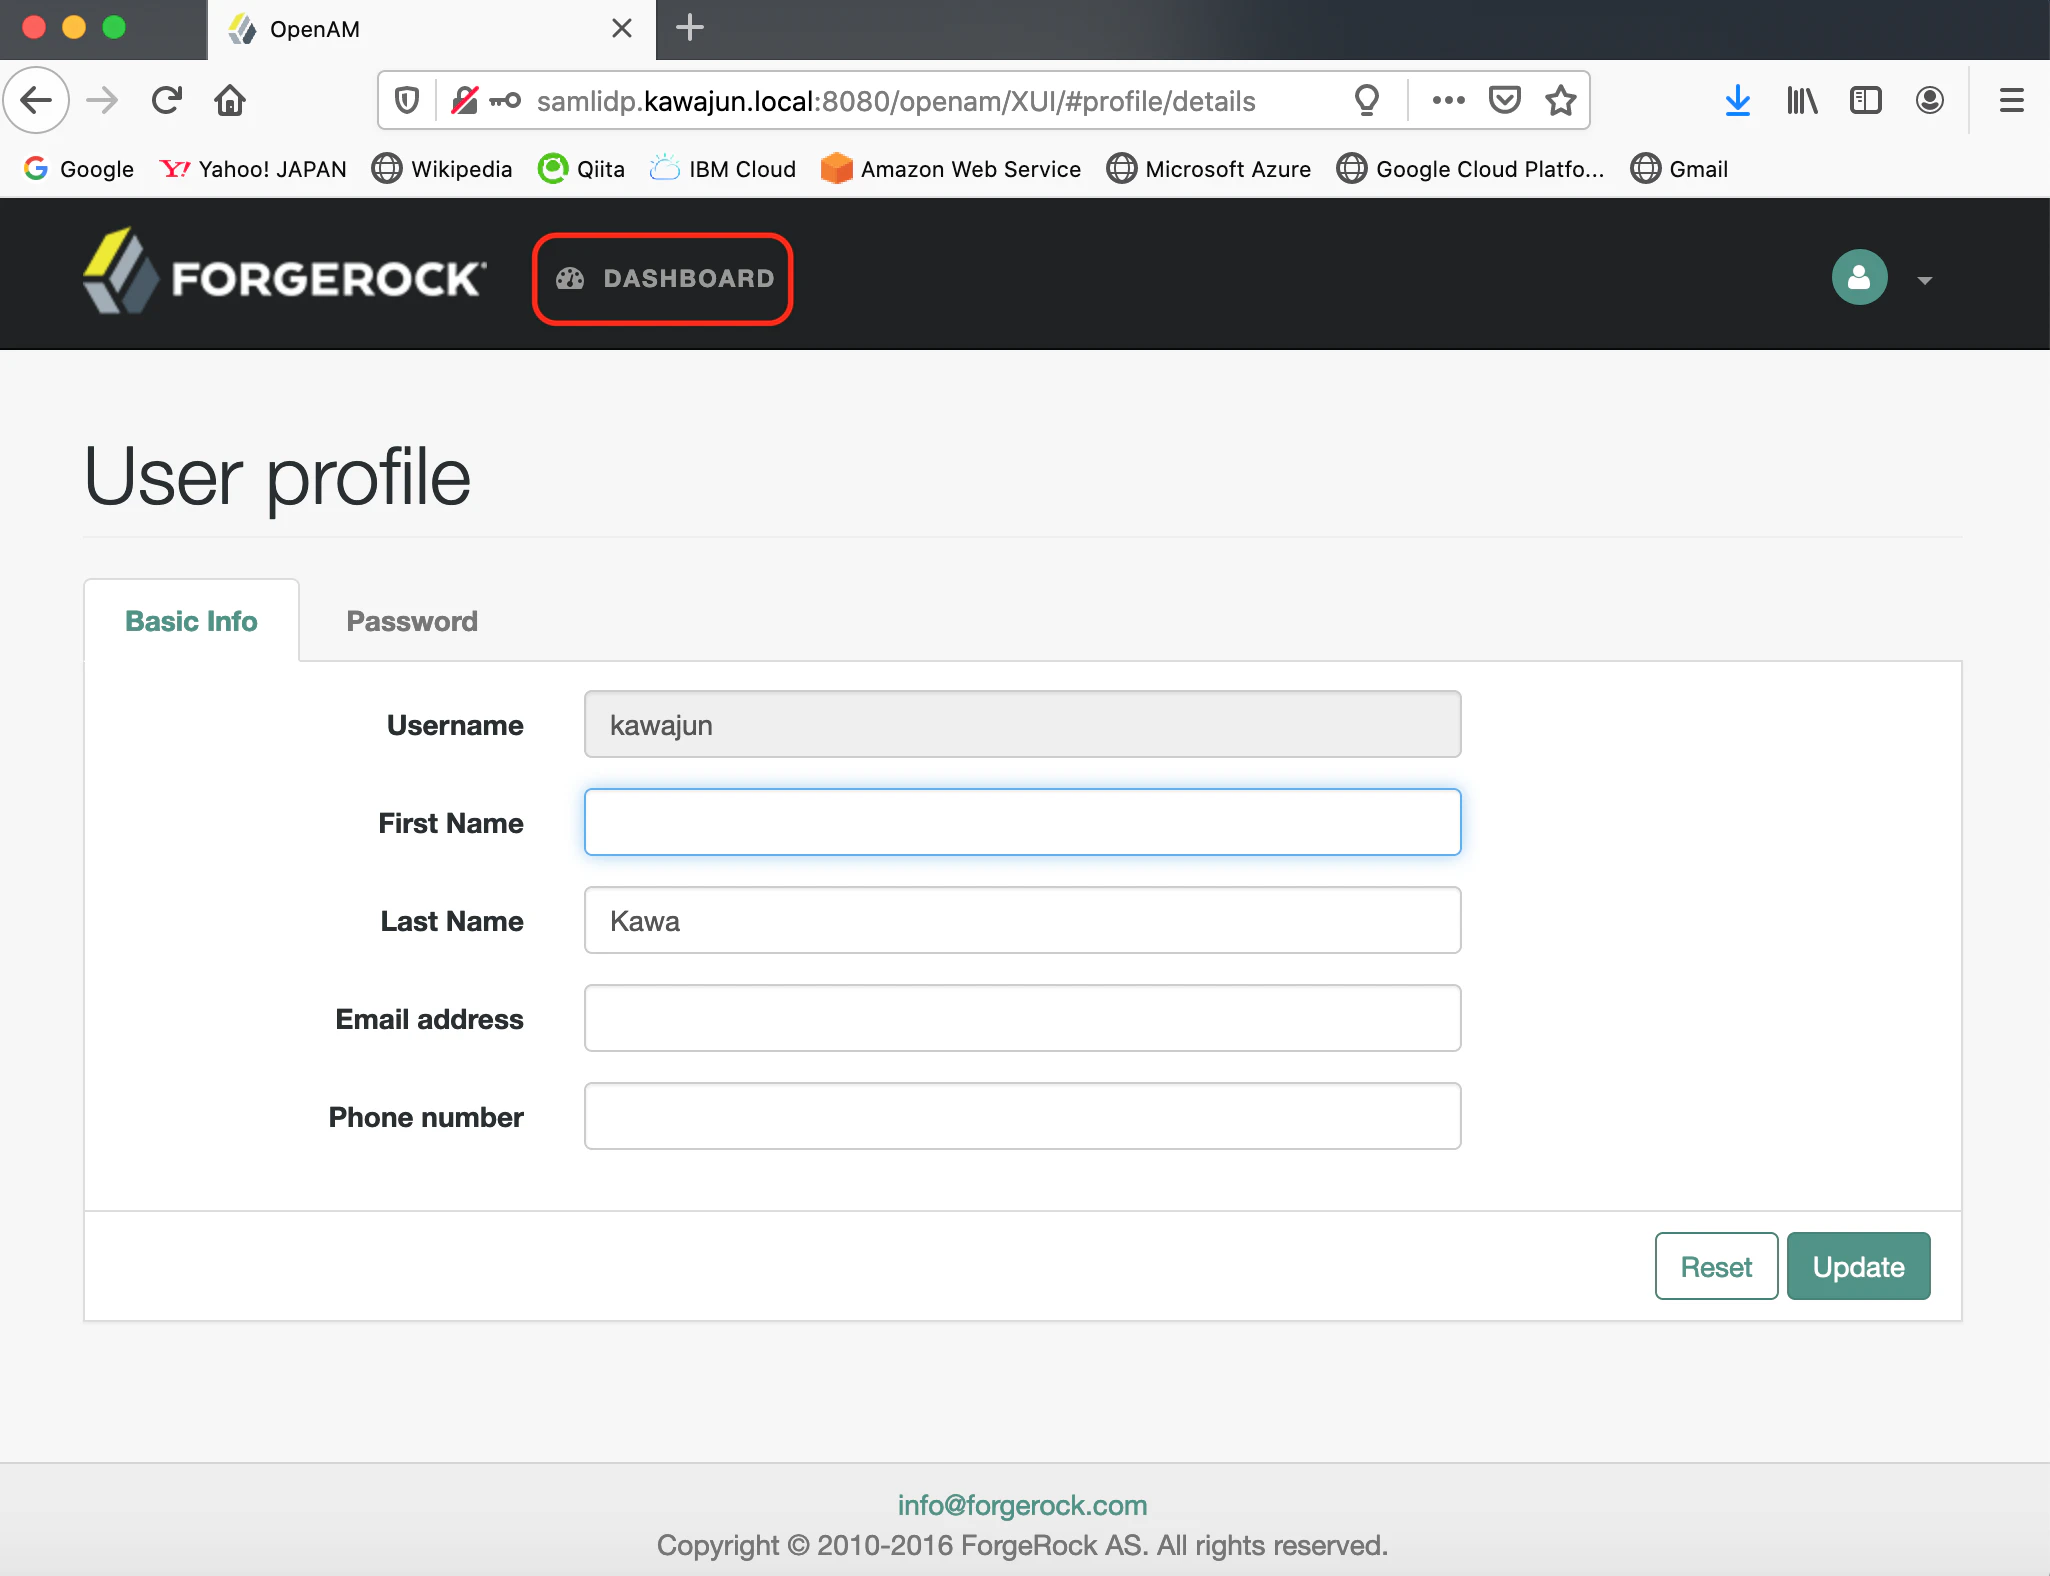Open the page actions three-dots menu
The image size is (2050, 1576).
click(1448, 100)
